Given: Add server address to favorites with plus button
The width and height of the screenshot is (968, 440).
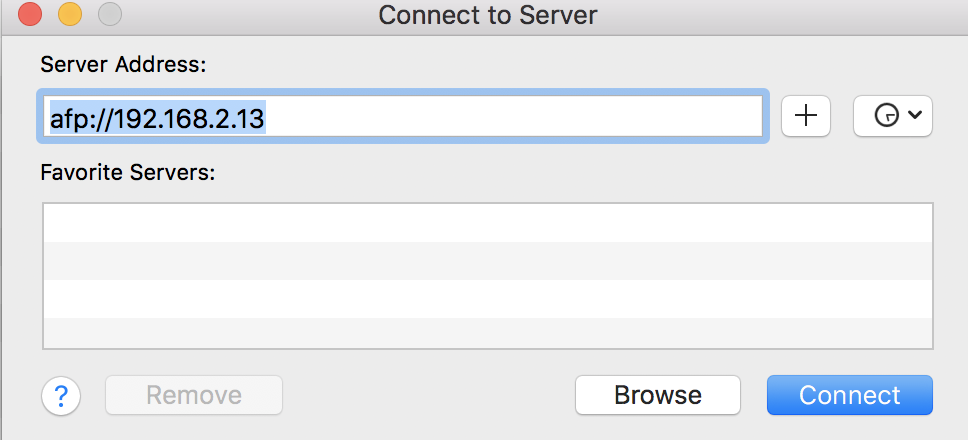Looking at the screenshot, I should coord(806,115).
